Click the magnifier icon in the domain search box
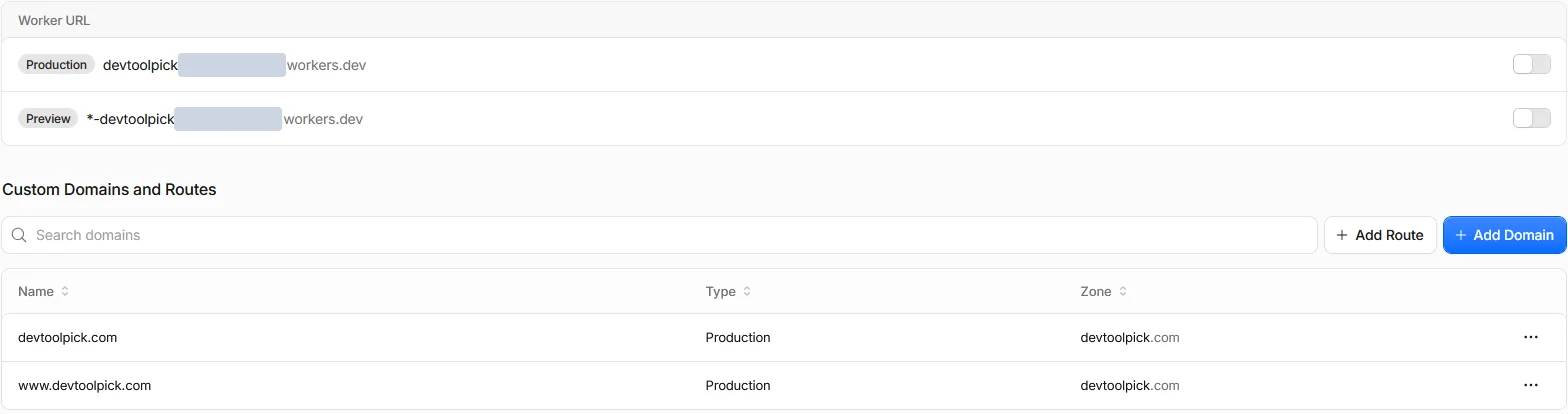Screen dimensions: 1568x414 click(19, 236)
